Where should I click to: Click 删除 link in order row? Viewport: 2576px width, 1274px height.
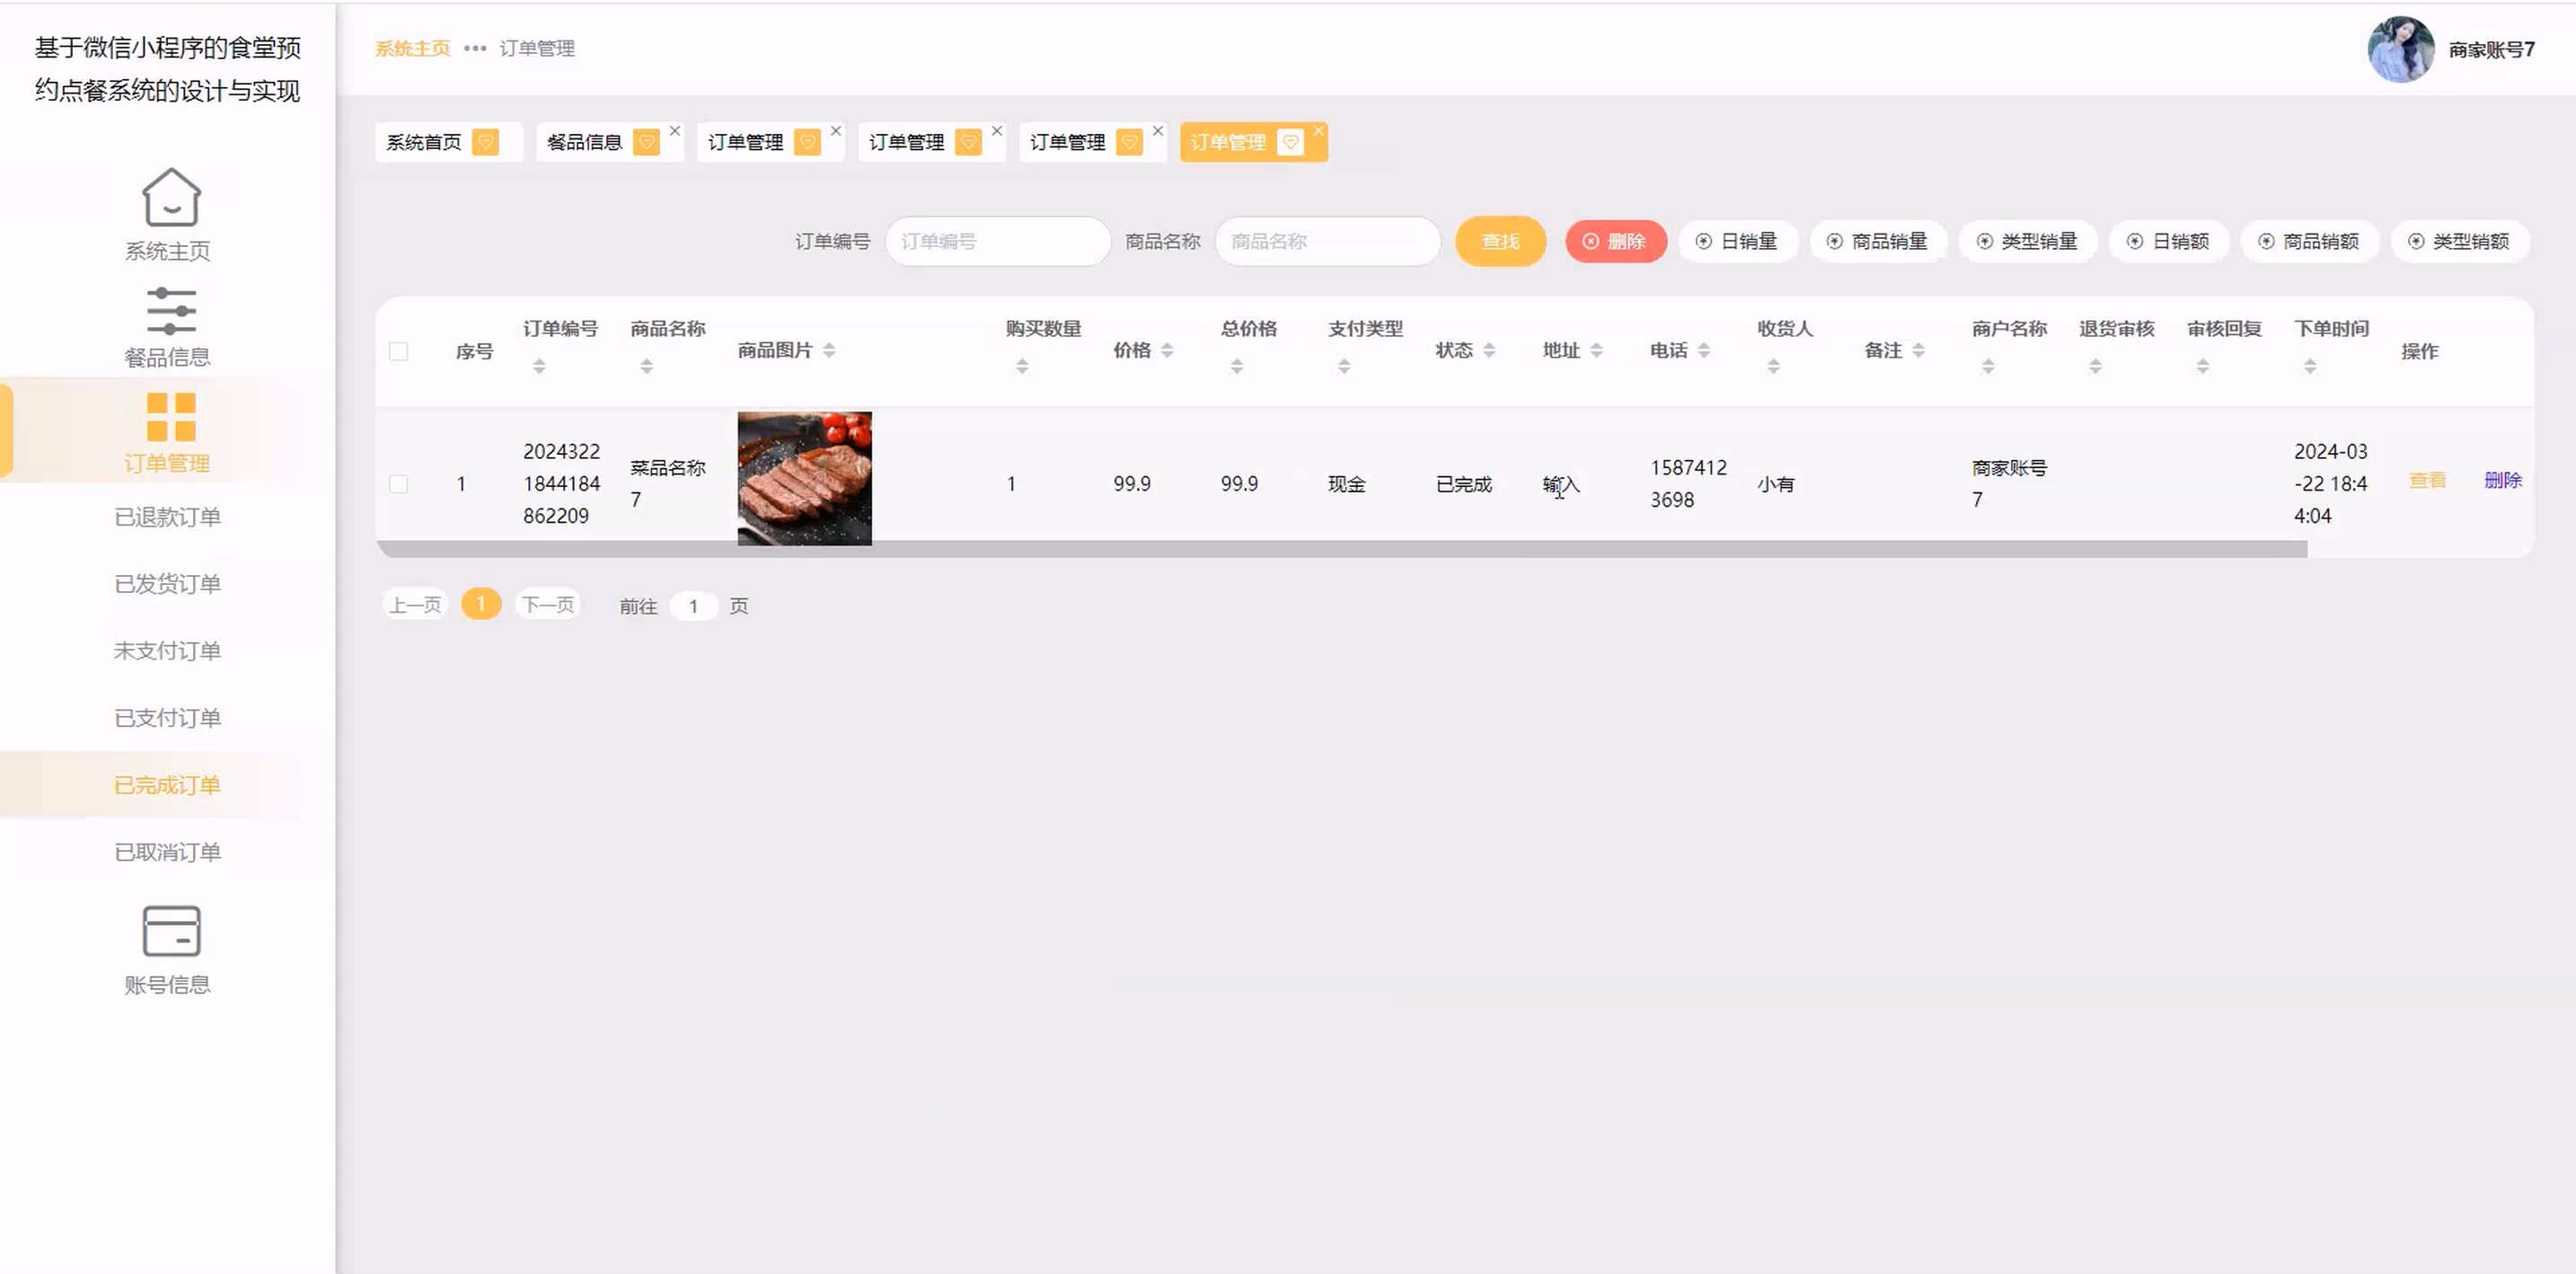coord(2503,480)
